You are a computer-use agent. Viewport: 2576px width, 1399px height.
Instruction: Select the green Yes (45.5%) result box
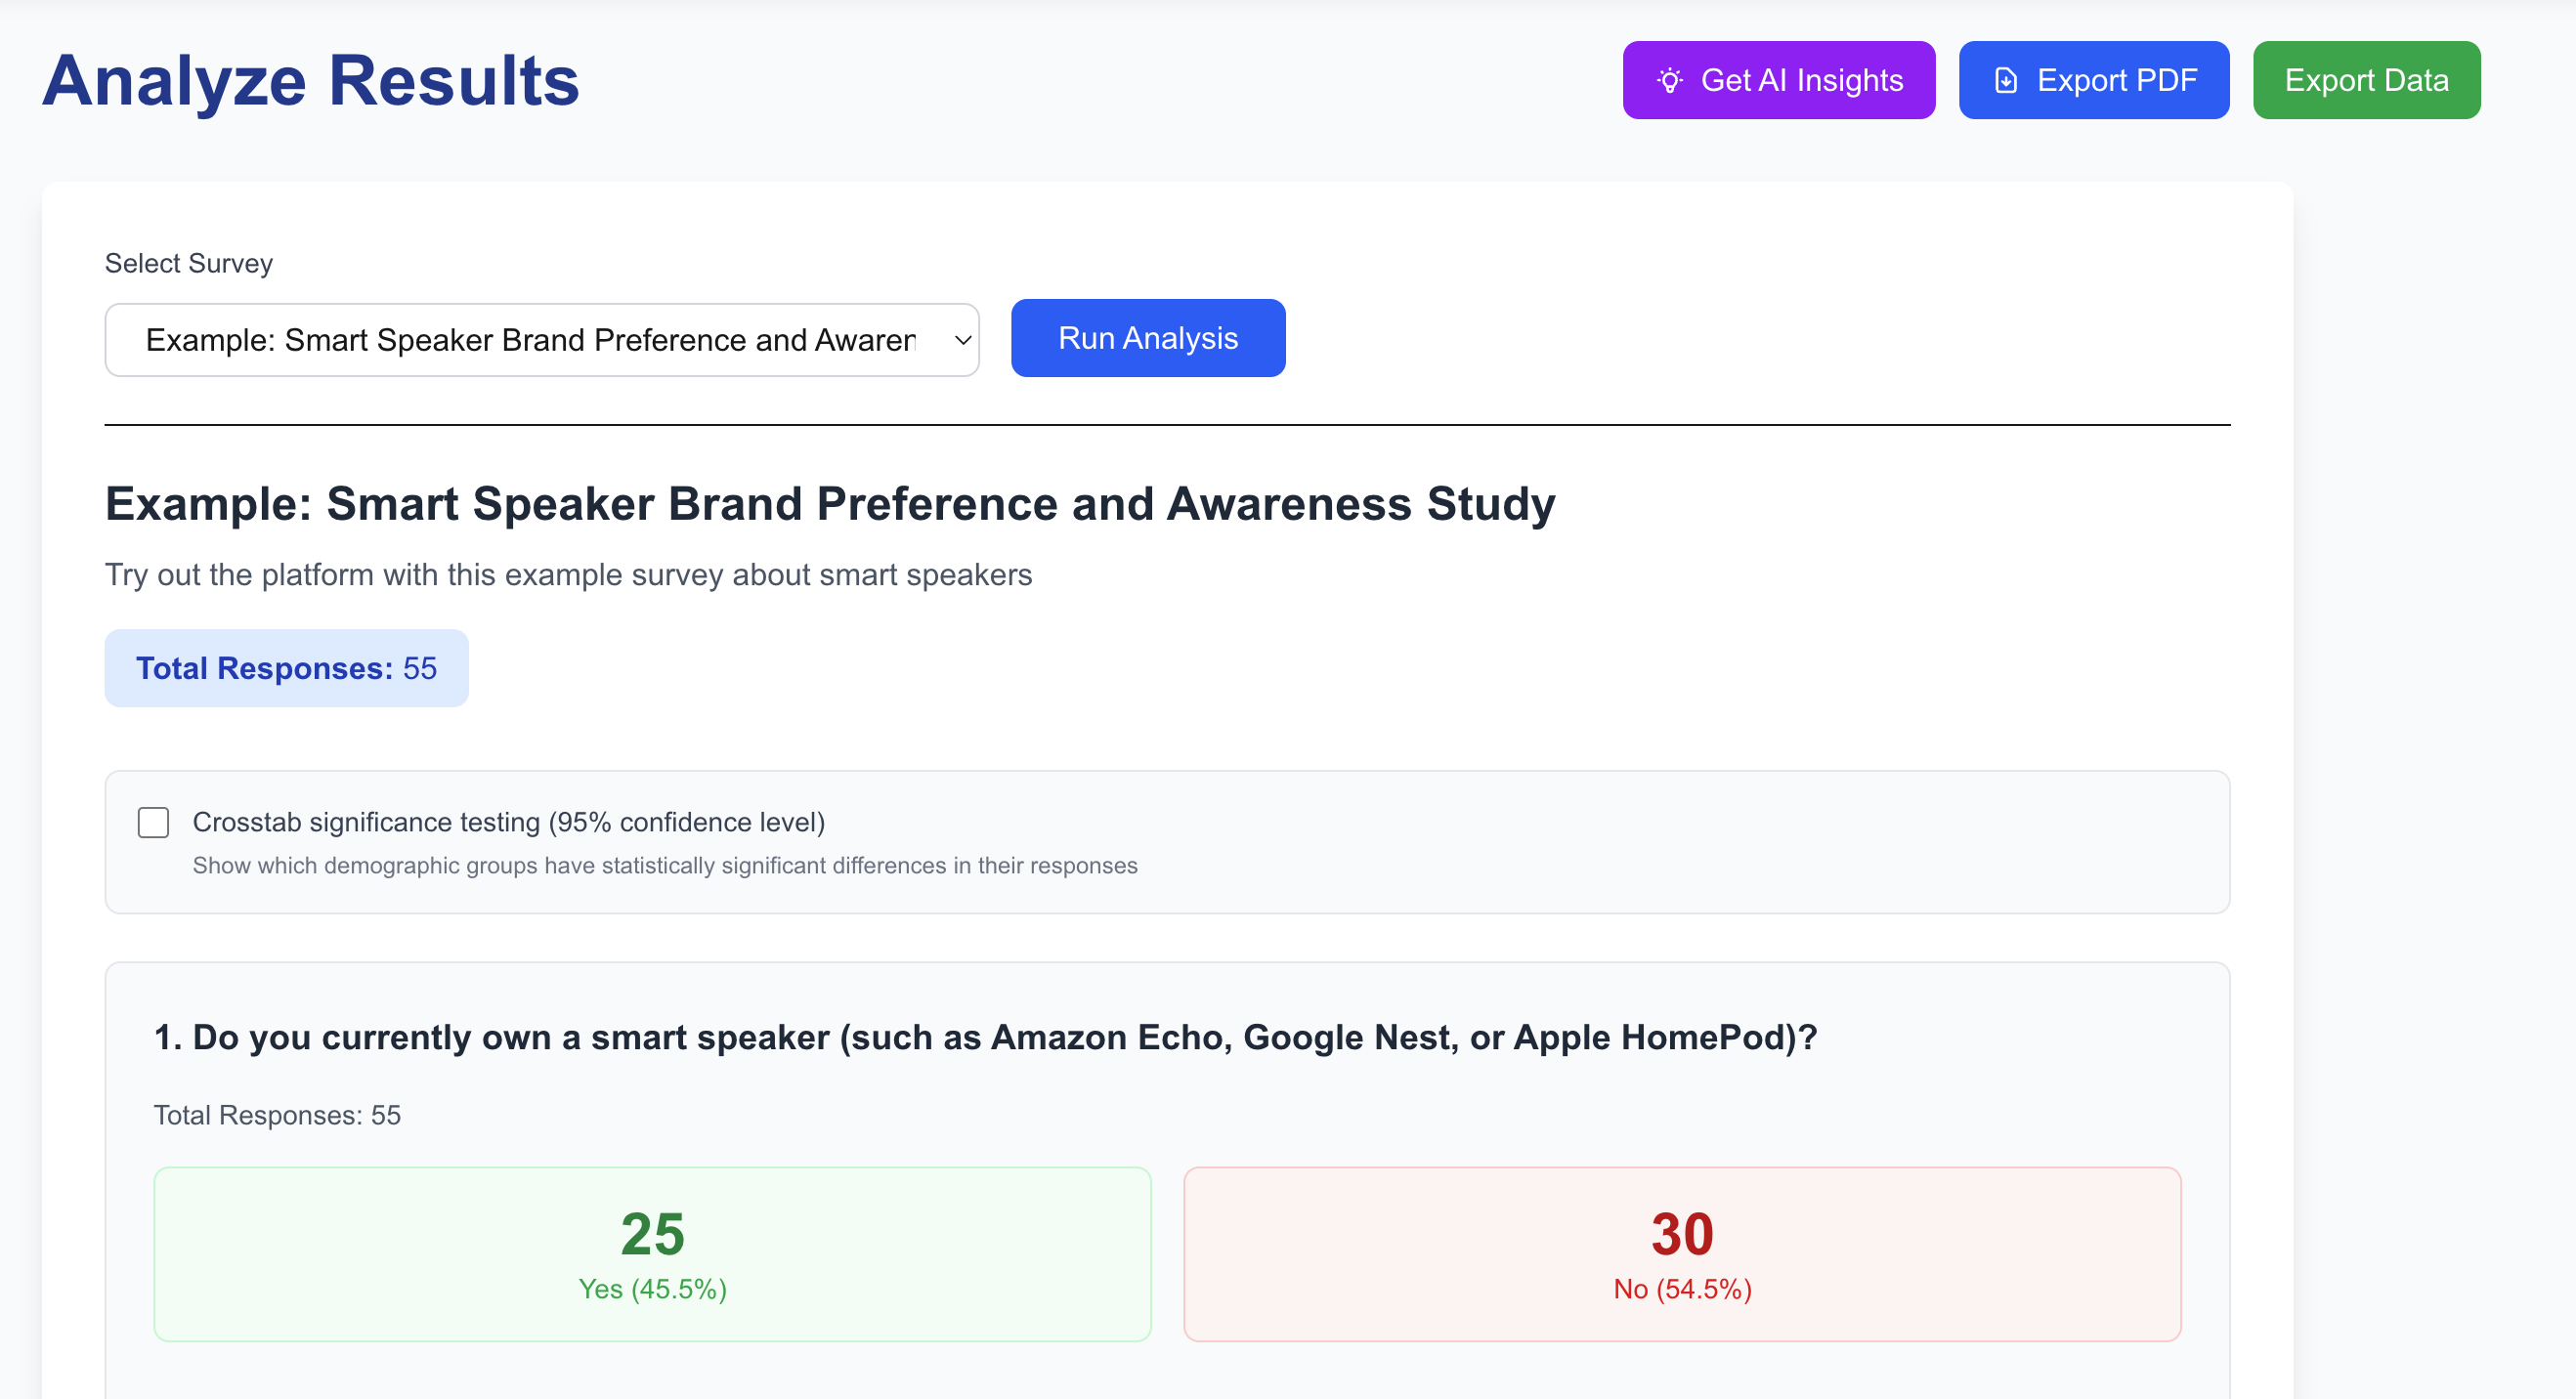[652, 1253]
